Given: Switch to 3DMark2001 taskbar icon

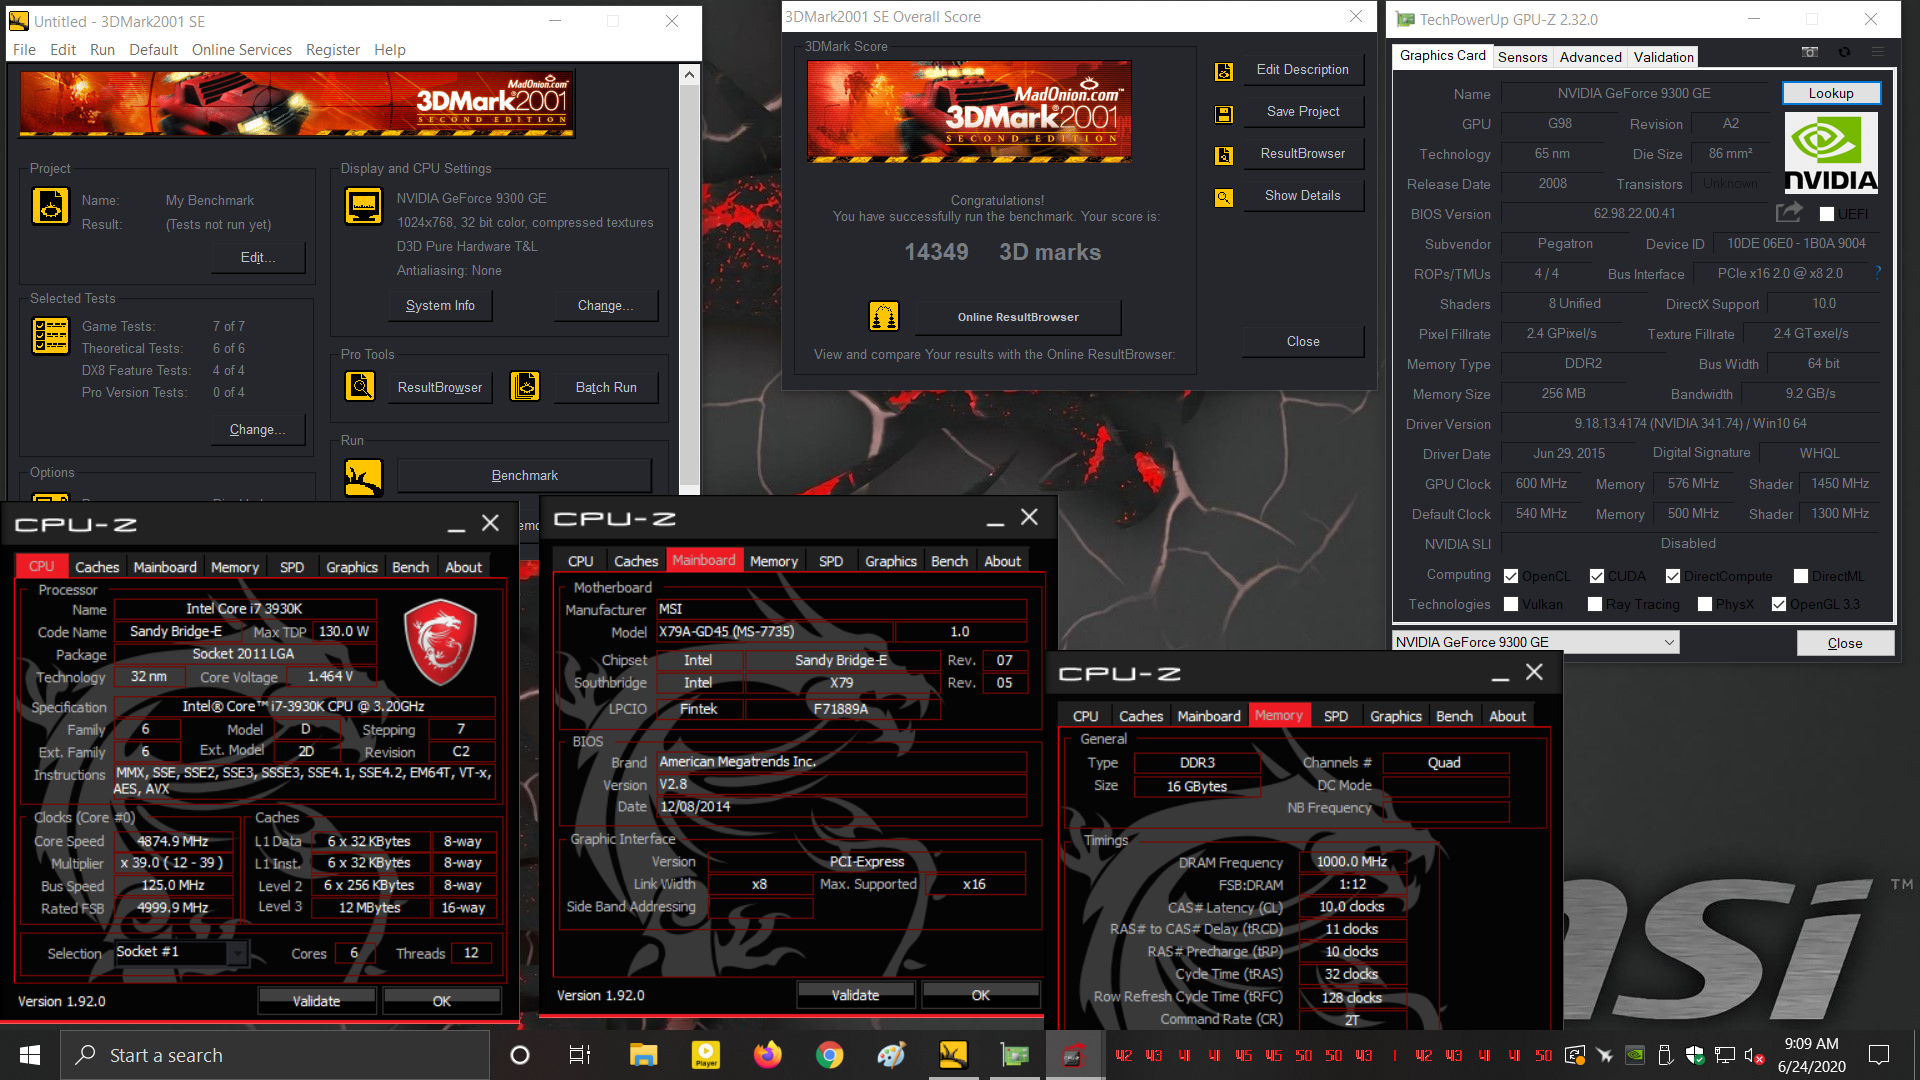Looking at the screenshot, I should [953, 1055].
